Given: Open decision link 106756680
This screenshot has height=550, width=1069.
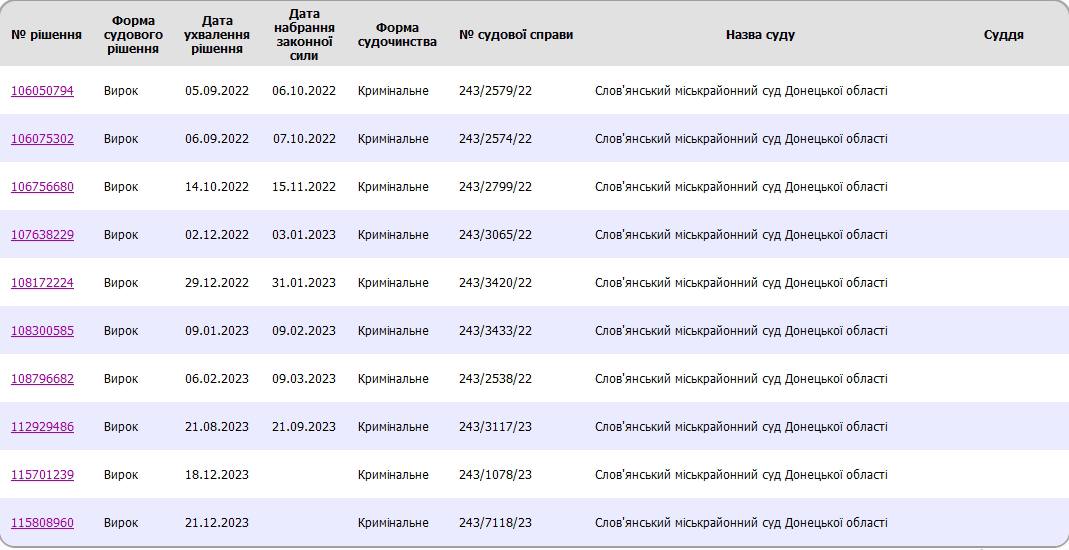Looking at the screenshot, I should point(42,187).
